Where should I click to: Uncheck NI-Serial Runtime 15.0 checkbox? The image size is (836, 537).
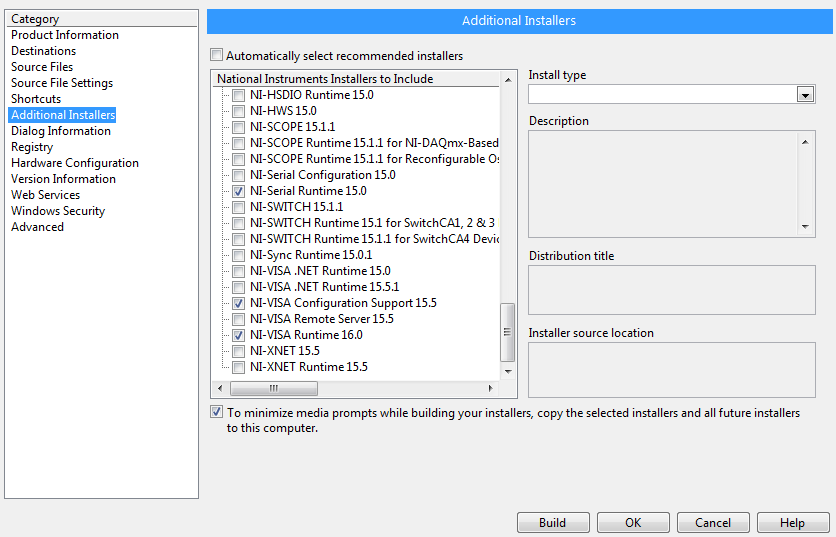tap(238, 191)
